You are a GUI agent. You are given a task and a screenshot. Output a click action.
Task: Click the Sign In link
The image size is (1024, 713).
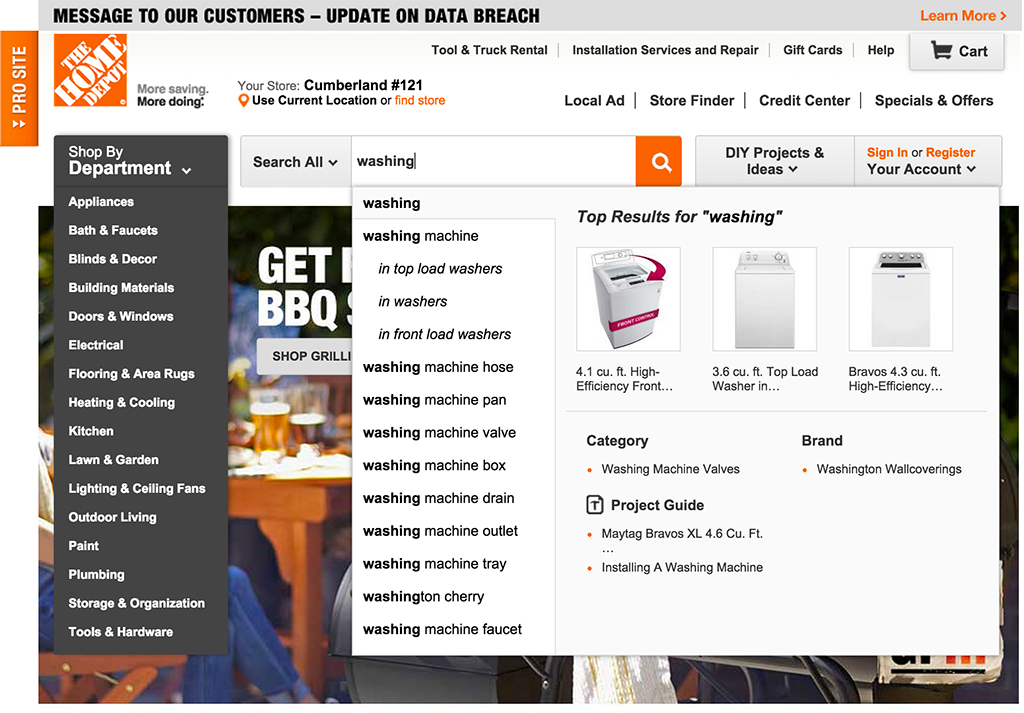click(887, 153)
